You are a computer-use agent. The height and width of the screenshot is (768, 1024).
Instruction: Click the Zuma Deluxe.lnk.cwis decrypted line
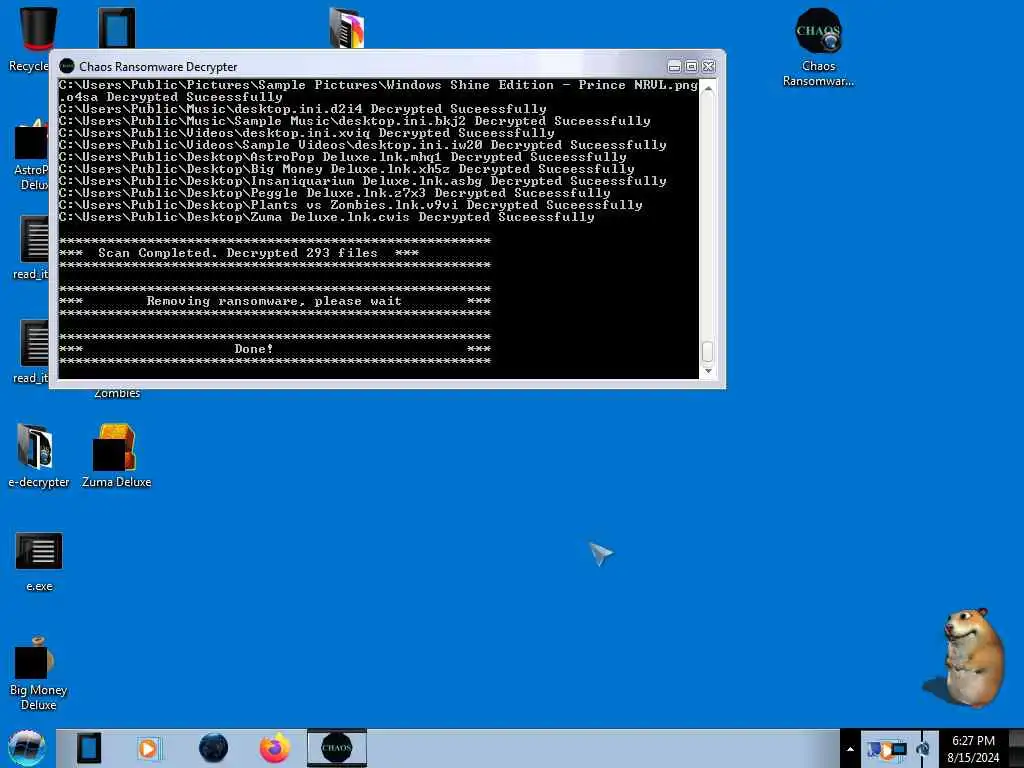[x=327, y=217]
